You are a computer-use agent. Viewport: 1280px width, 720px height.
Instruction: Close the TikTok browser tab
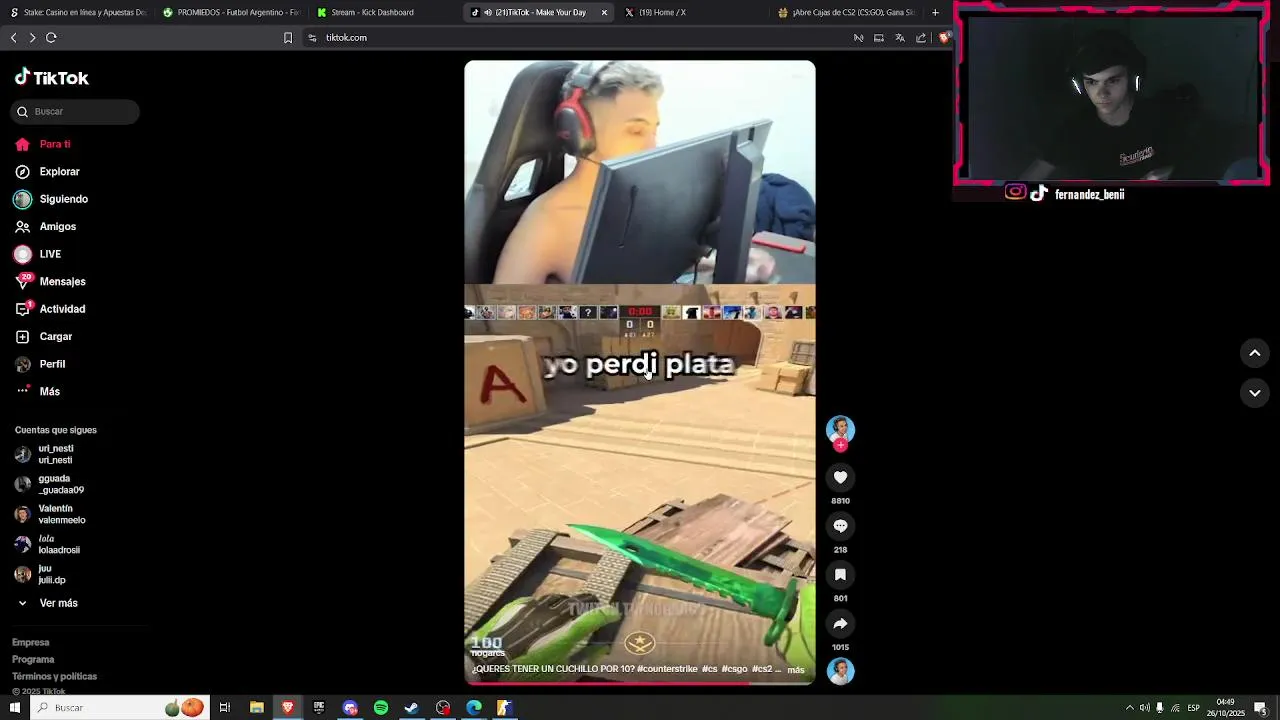click(604, 12)
